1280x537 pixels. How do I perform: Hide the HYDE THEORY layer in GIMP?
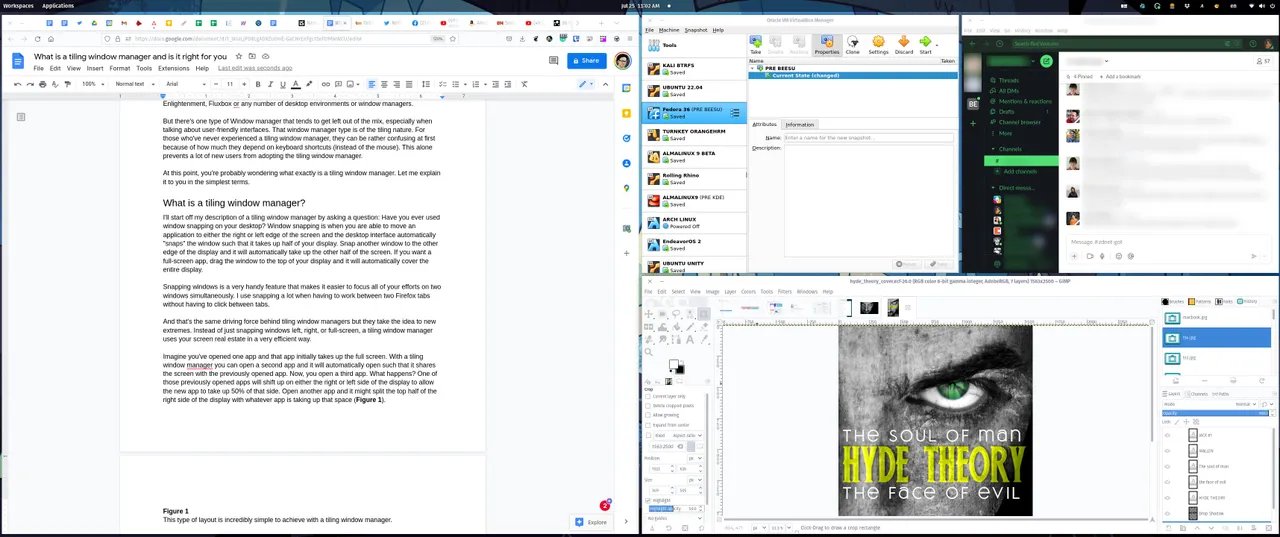1167,498
